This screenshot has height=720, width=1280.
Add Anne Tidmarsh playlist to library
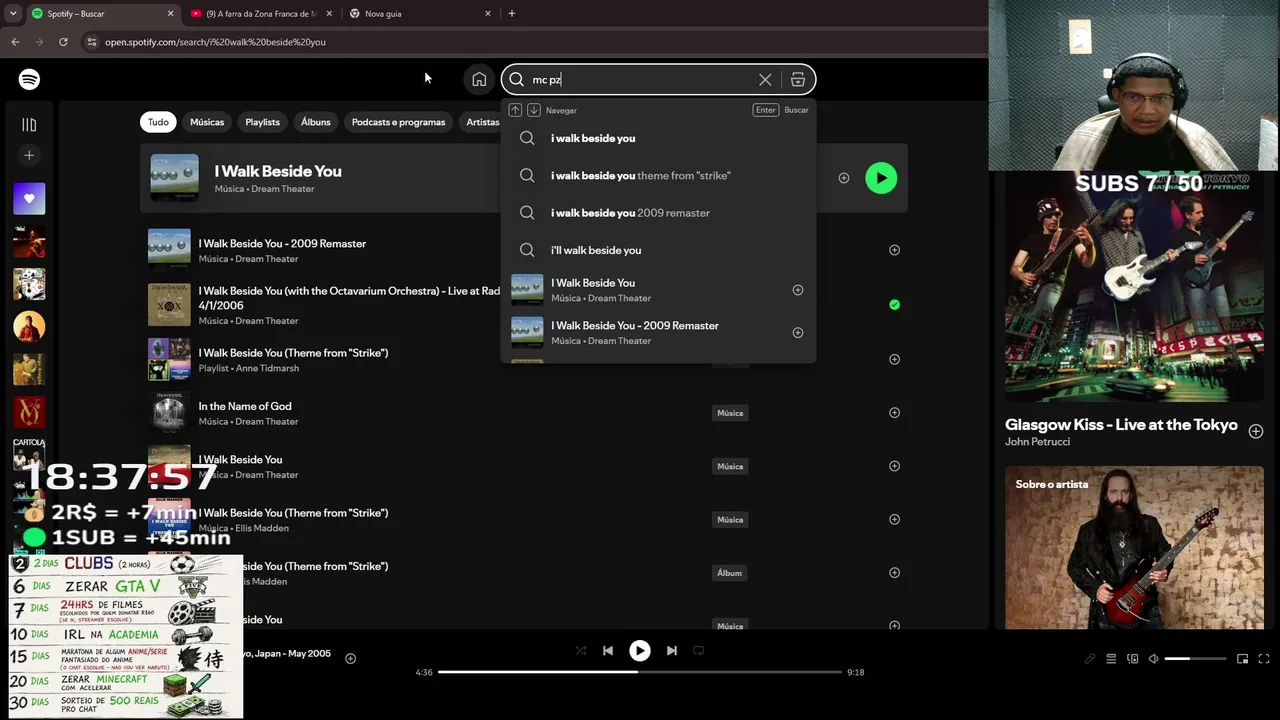click(x=894, y=359)
